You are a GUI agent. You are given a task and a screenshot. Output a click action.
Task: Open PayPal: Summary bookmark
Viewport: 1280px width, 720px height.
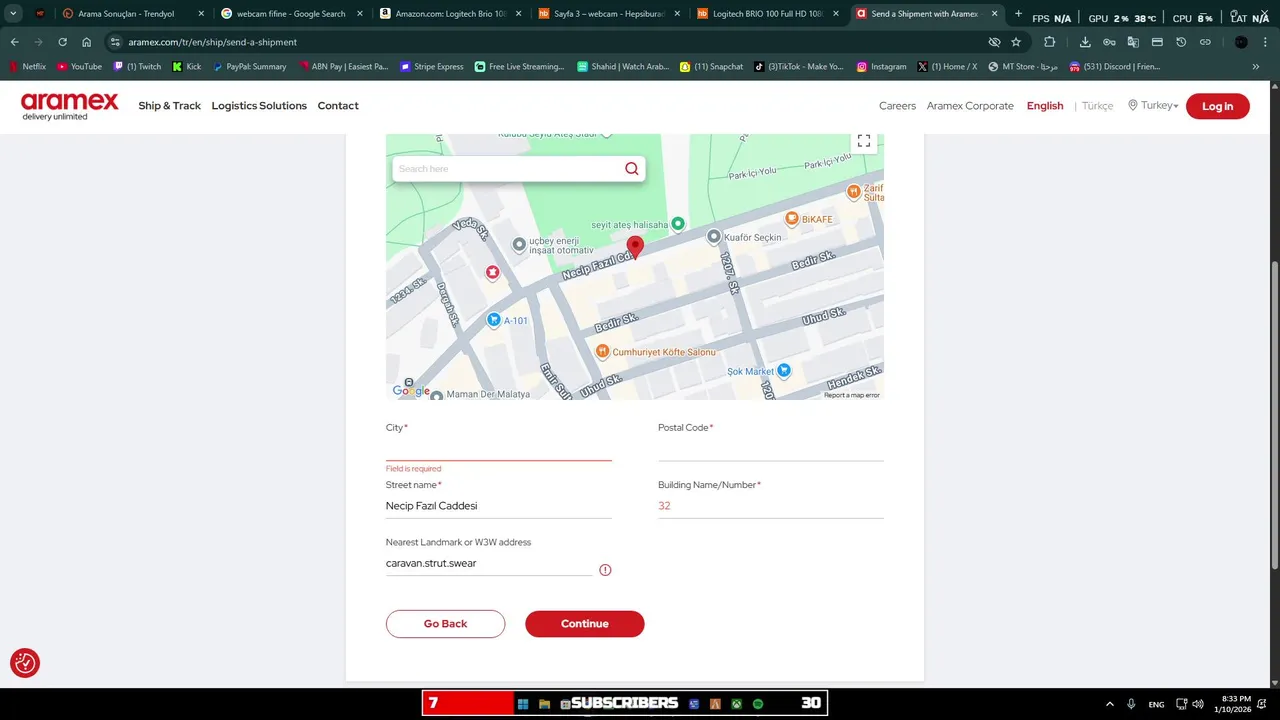click(x=249, y=67)
